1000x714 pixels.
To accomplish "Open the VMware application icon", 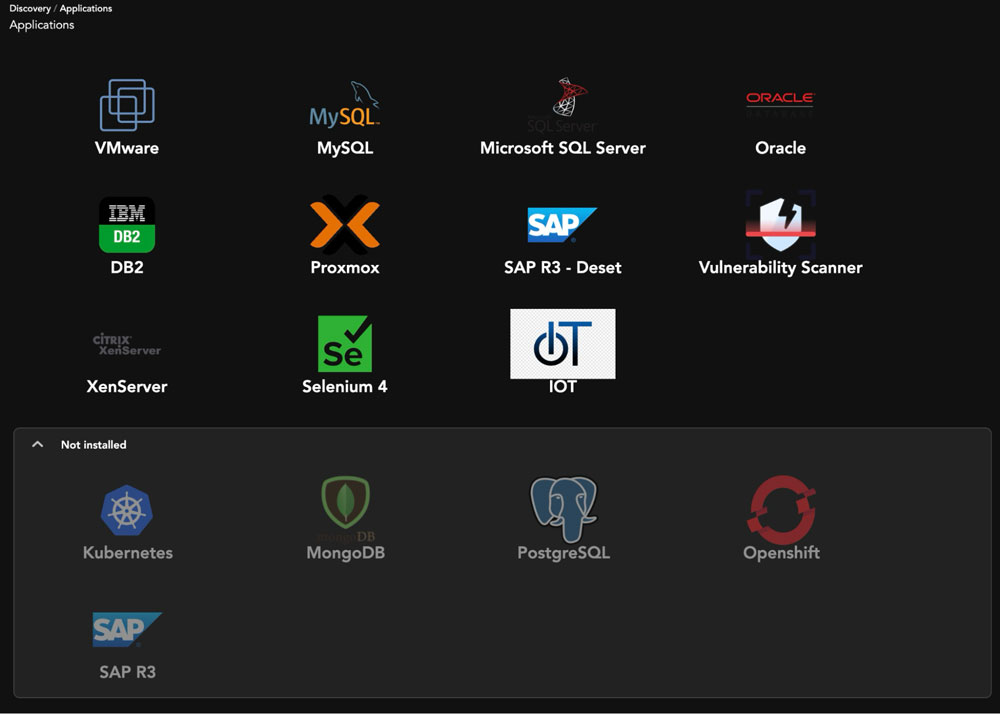I will click(x=127, y=105).
